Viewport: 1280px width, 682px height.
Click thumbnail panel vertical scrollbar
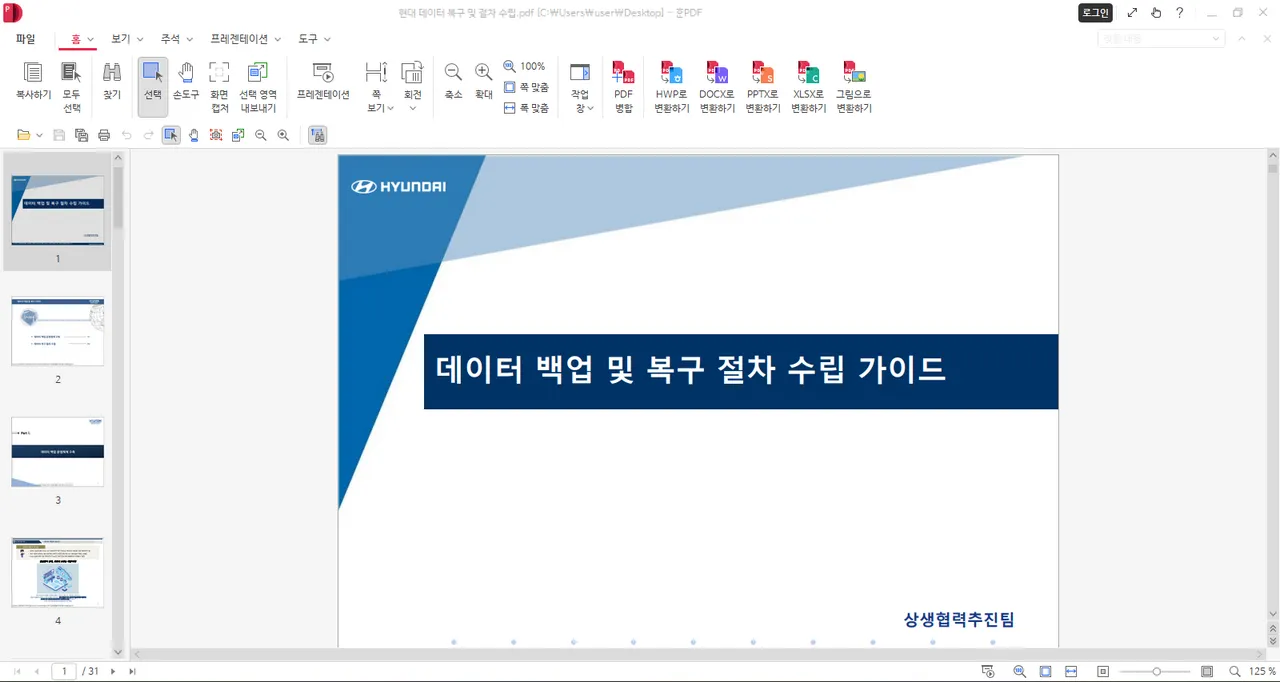[118, 198]
